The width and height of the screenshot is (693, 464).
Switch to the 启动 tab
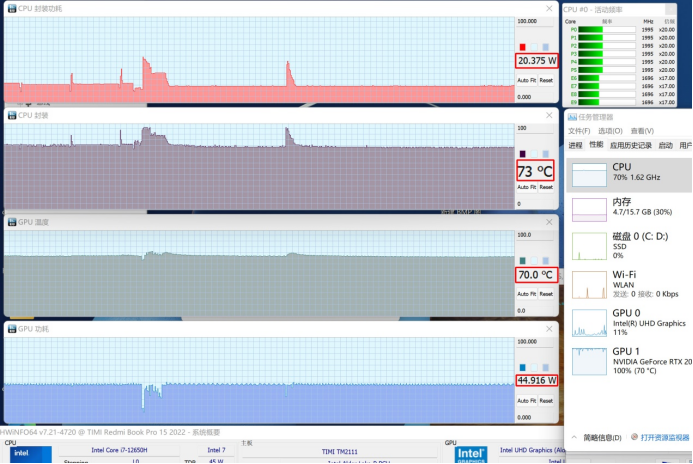click(666, 145)
